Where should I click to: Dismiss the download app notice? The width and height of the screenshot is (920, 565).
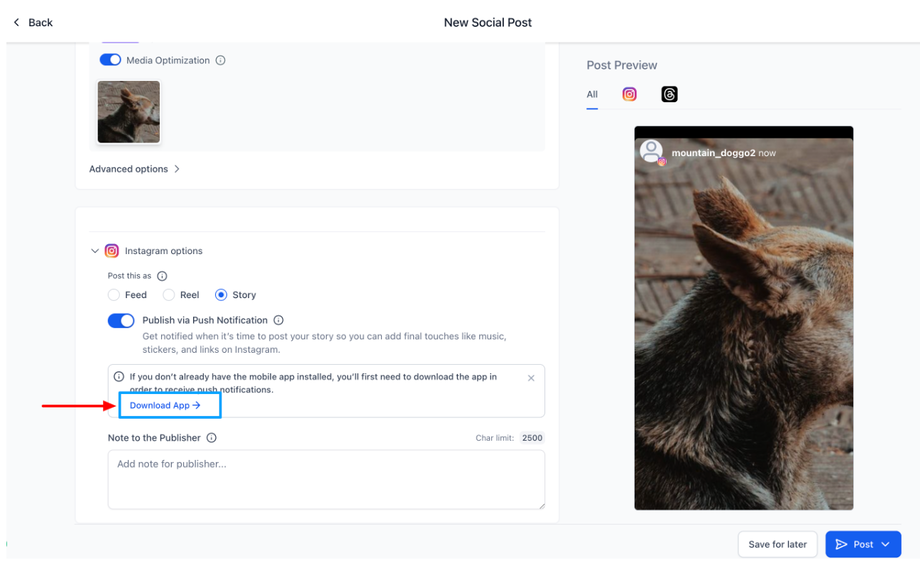point(531,378)
